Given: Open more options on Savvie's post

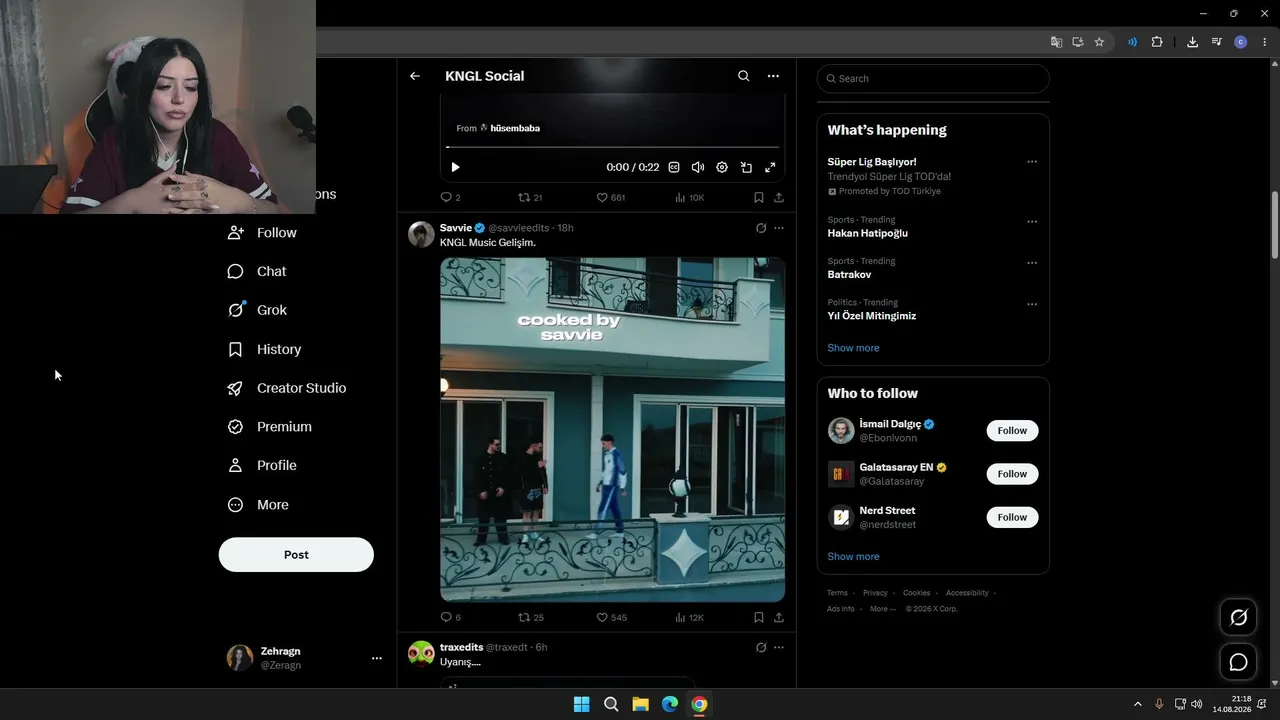Looking at the screenshot, I should (x=779, y=228).
